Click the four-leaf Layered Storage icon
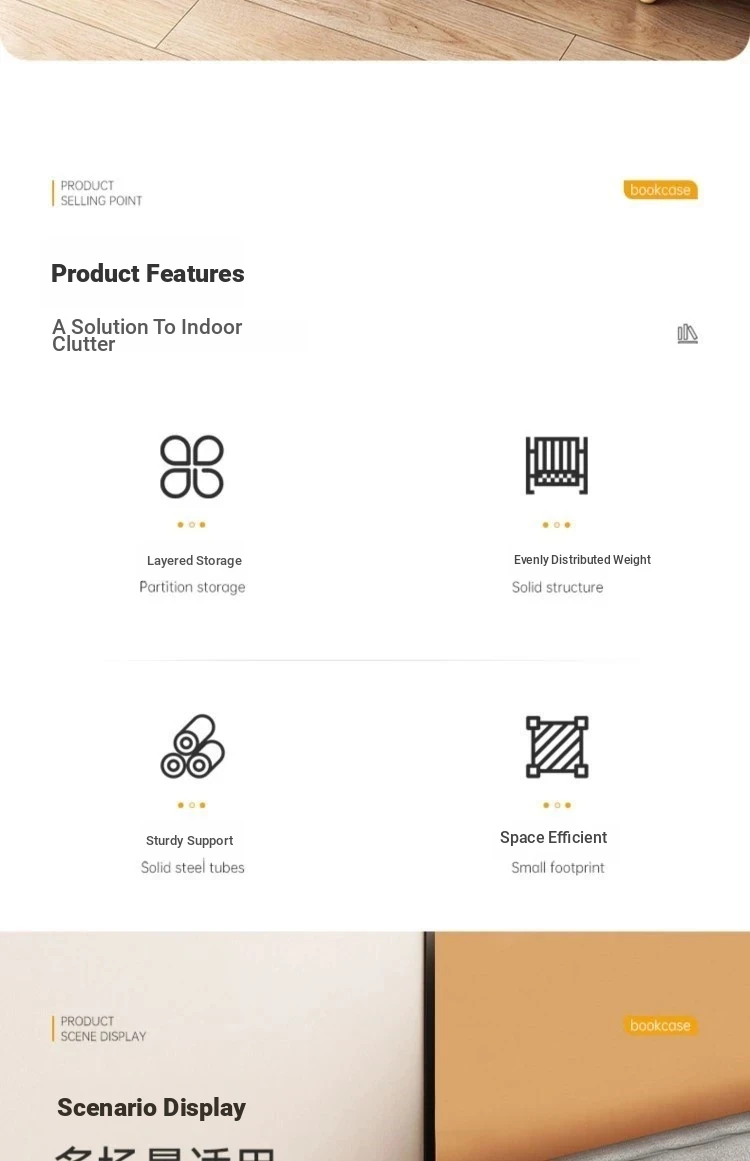750x1161 pixels. coord(192,466)
